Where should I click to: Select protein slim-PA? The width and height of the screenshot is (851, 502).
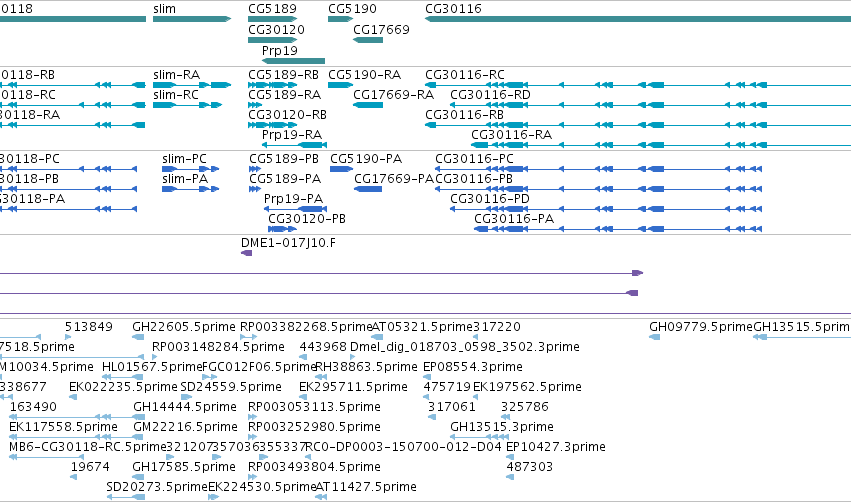point(185,179)
